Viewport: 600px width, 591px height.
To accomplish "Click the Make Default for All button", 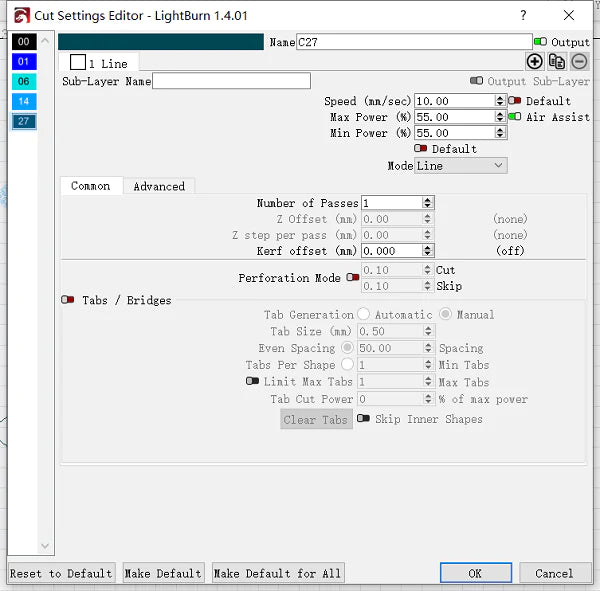I will click(277, 573).
